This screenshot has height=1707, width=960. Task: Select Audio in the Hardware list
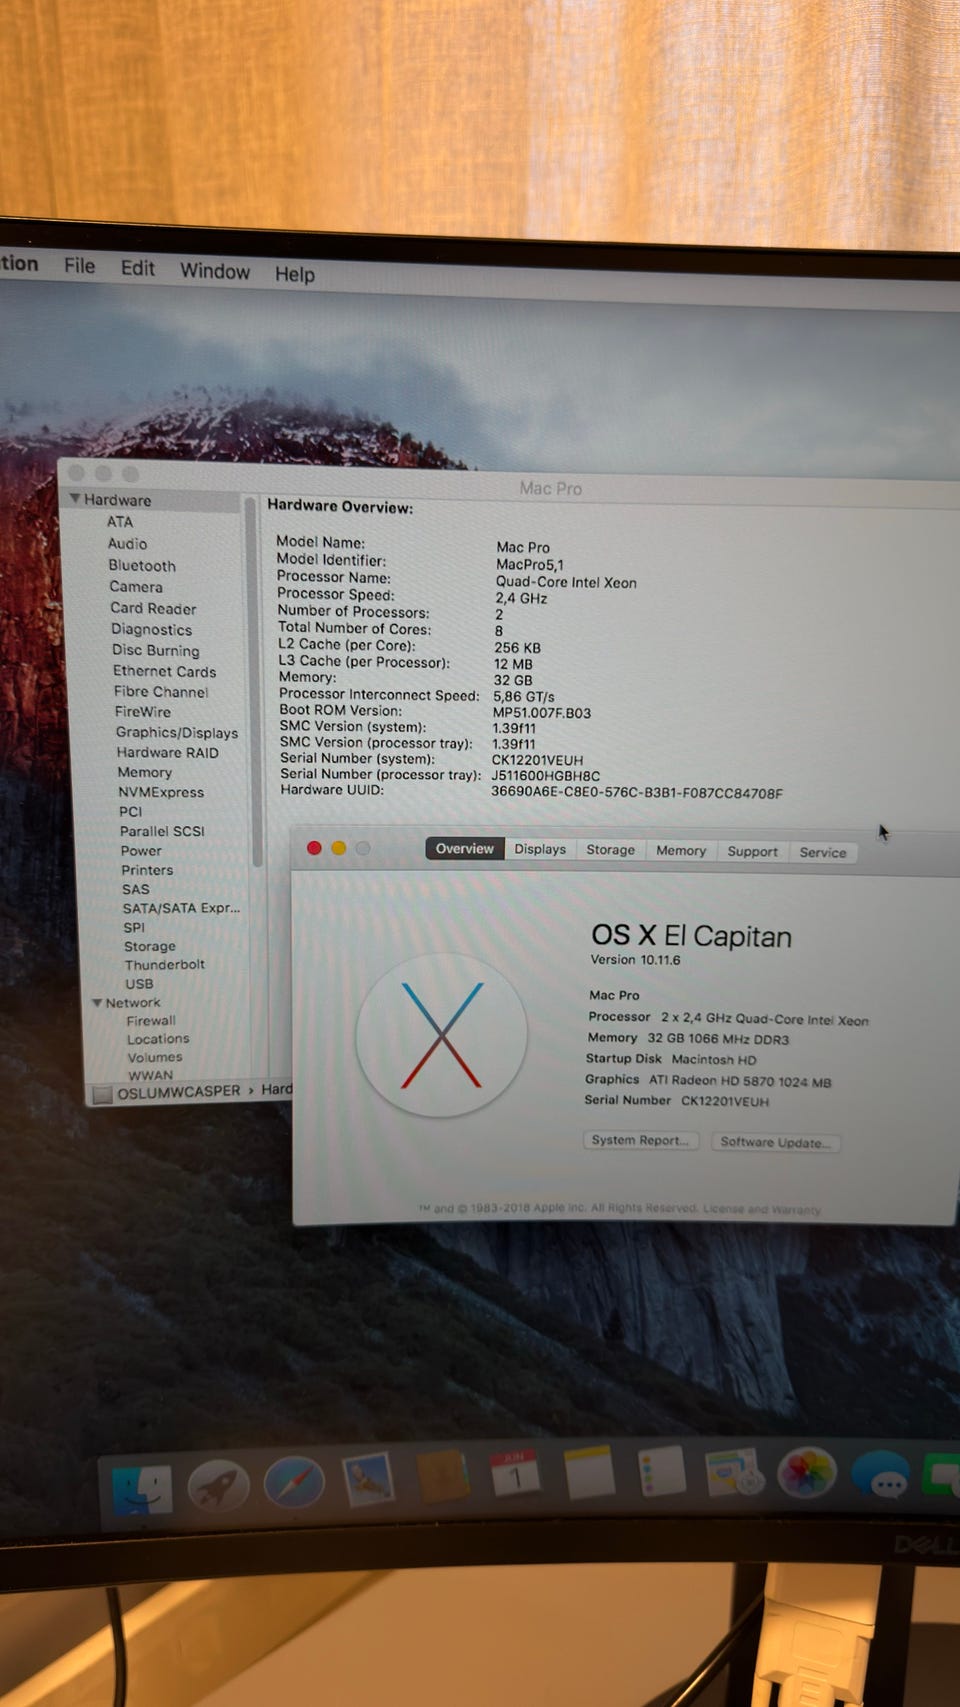click(127, 543)
